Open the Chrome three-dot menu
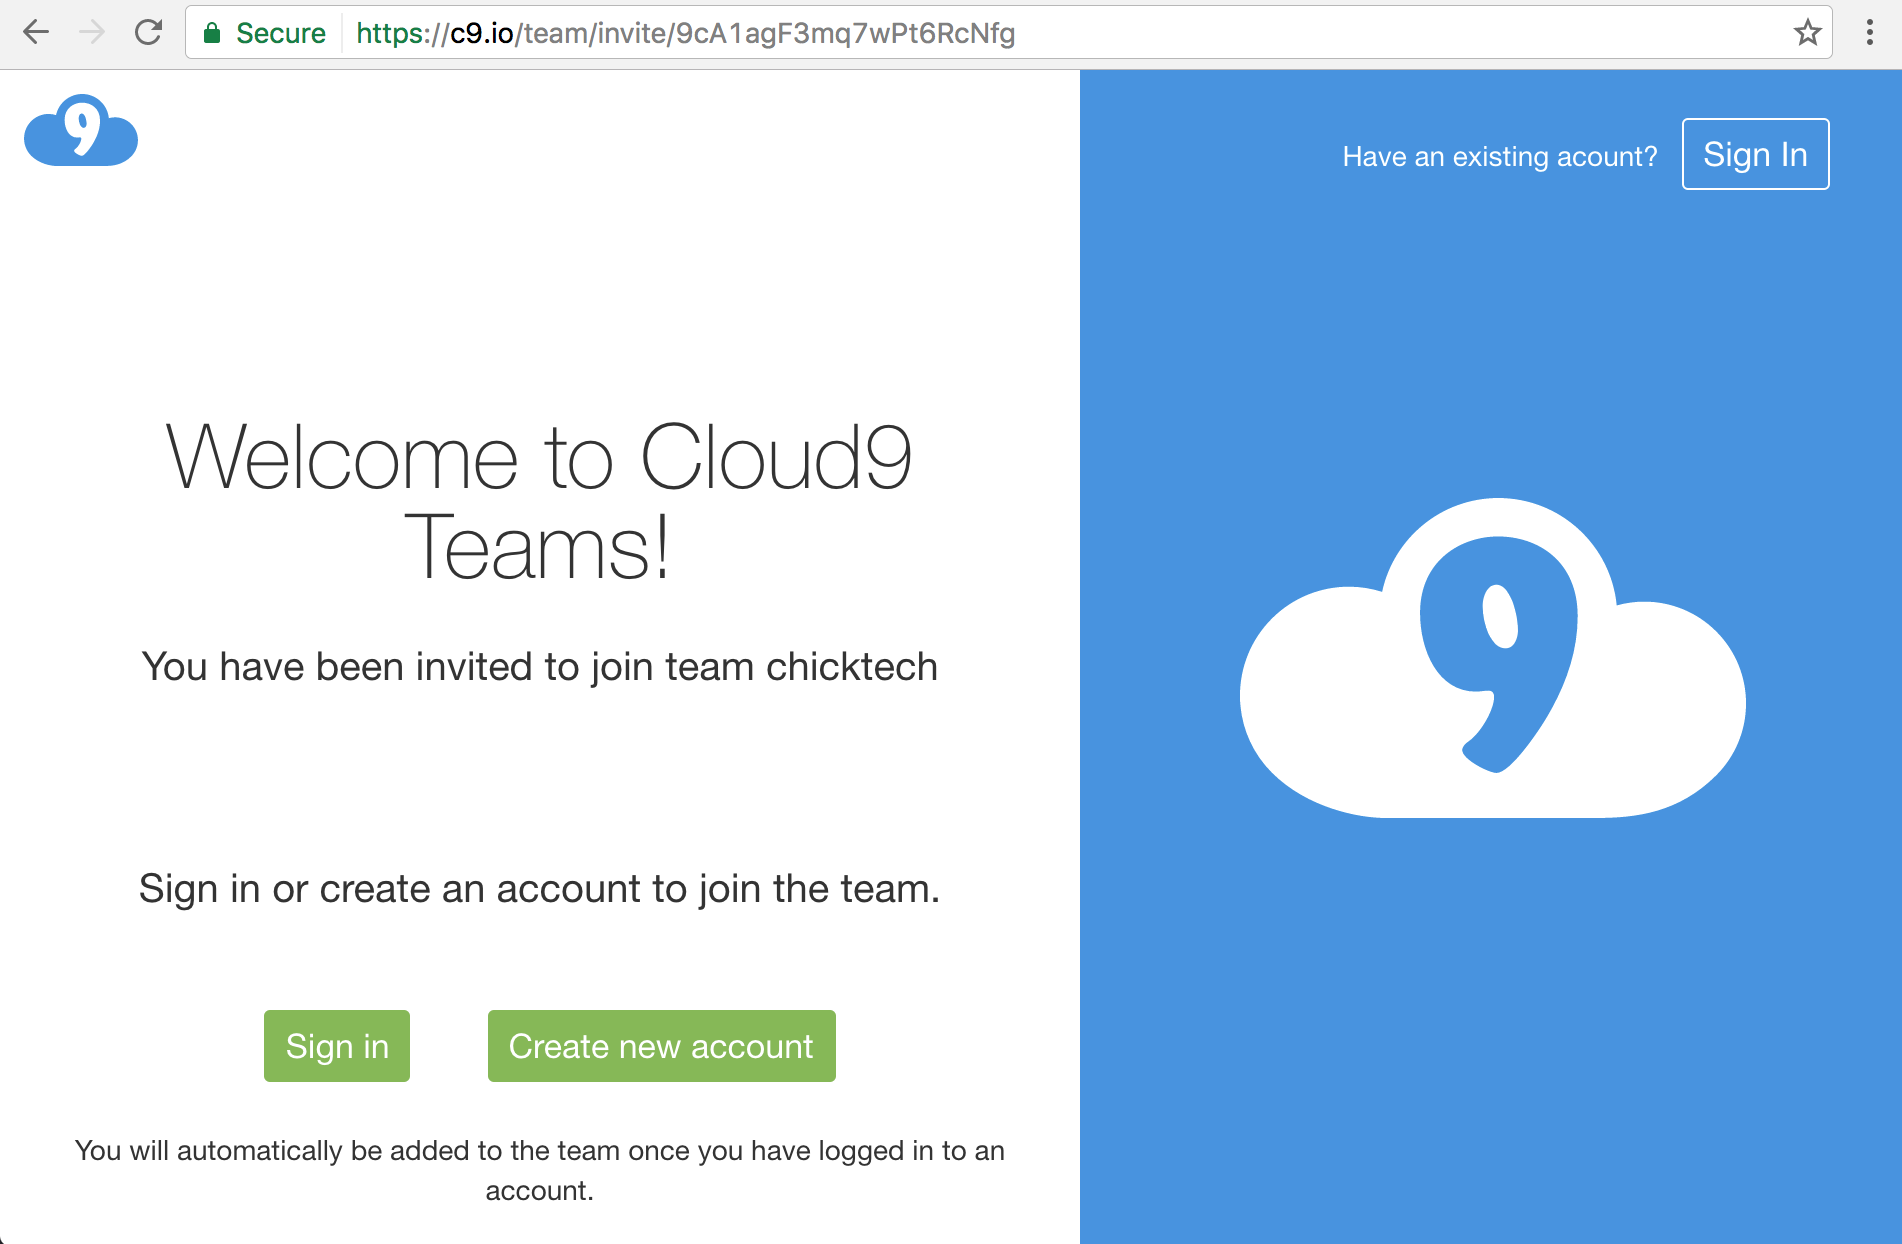Viewport: 1902px width, 1244px height. tap(1869, 33)
